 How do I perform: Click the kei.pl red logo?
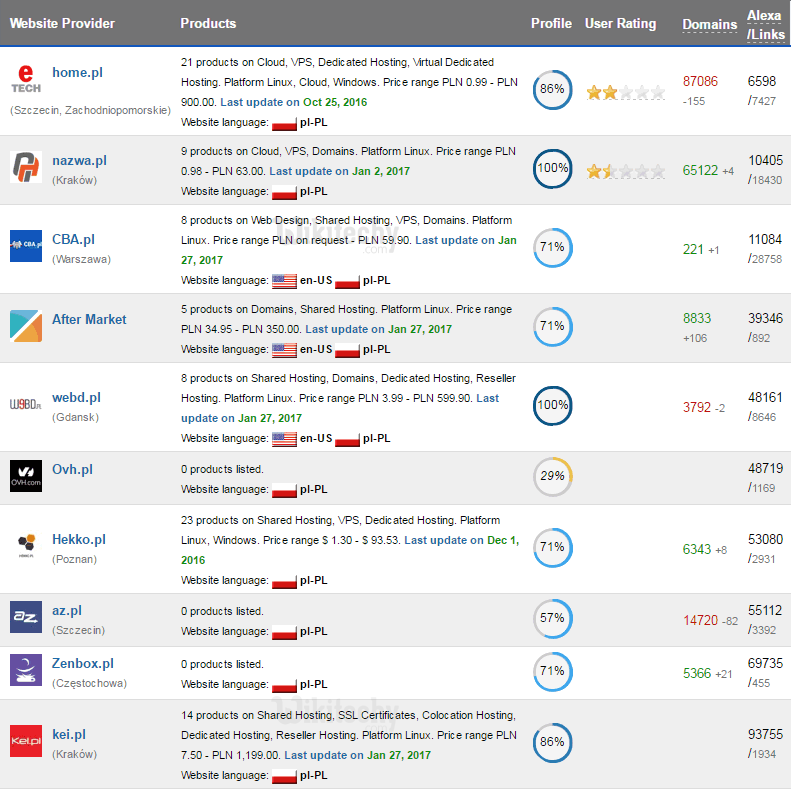point(25,741)
